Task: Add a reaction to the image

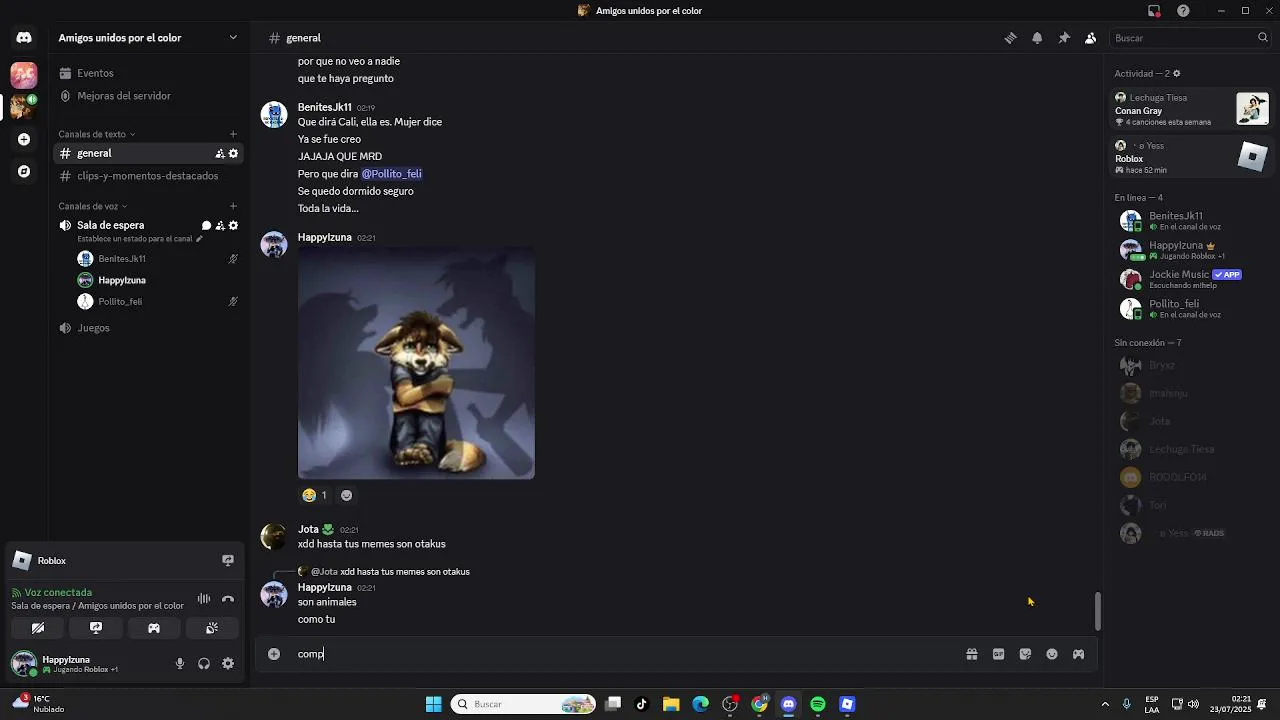Action: click(346, 495)
